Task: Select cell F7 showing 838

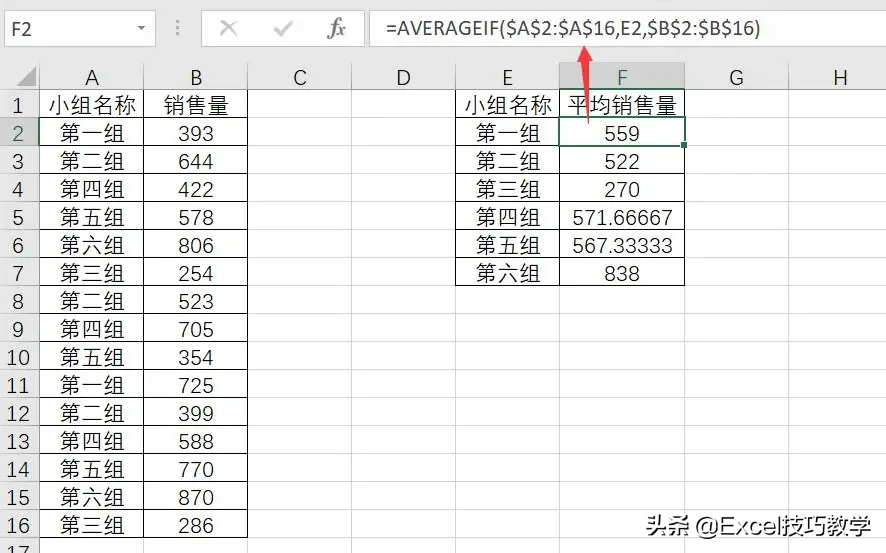Action: [622, 273]
